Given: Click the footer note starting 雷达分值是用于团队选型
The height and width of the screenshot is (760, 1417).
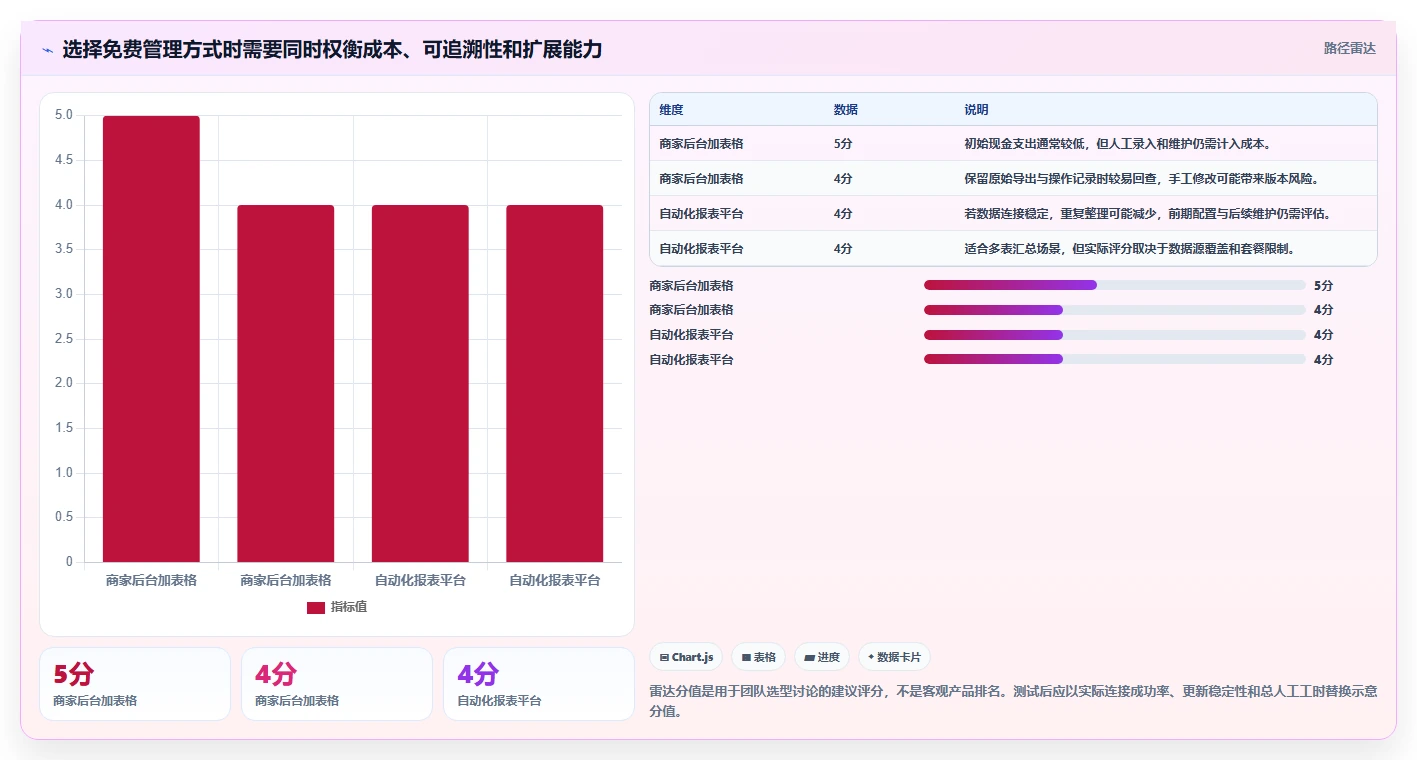Looking at the screenshot, I should (1013, 701).
